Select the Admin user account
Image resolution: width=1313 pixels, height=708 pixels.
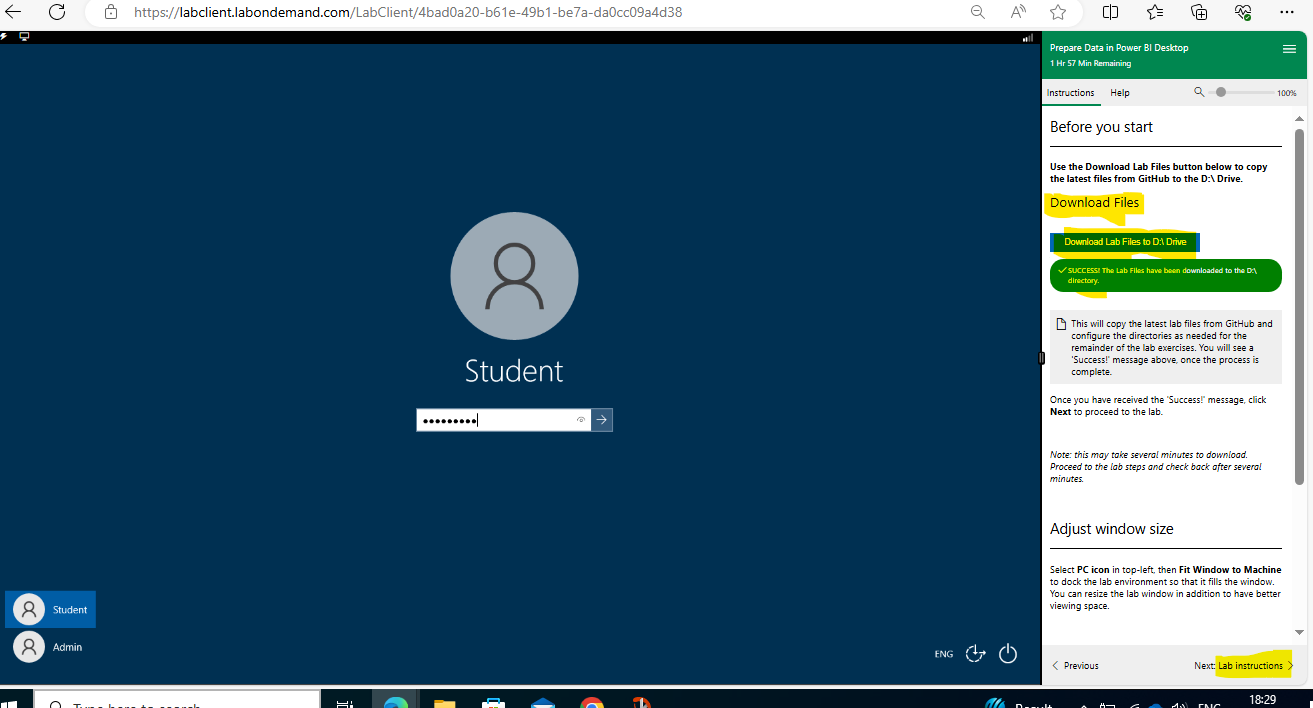[50, 647]
